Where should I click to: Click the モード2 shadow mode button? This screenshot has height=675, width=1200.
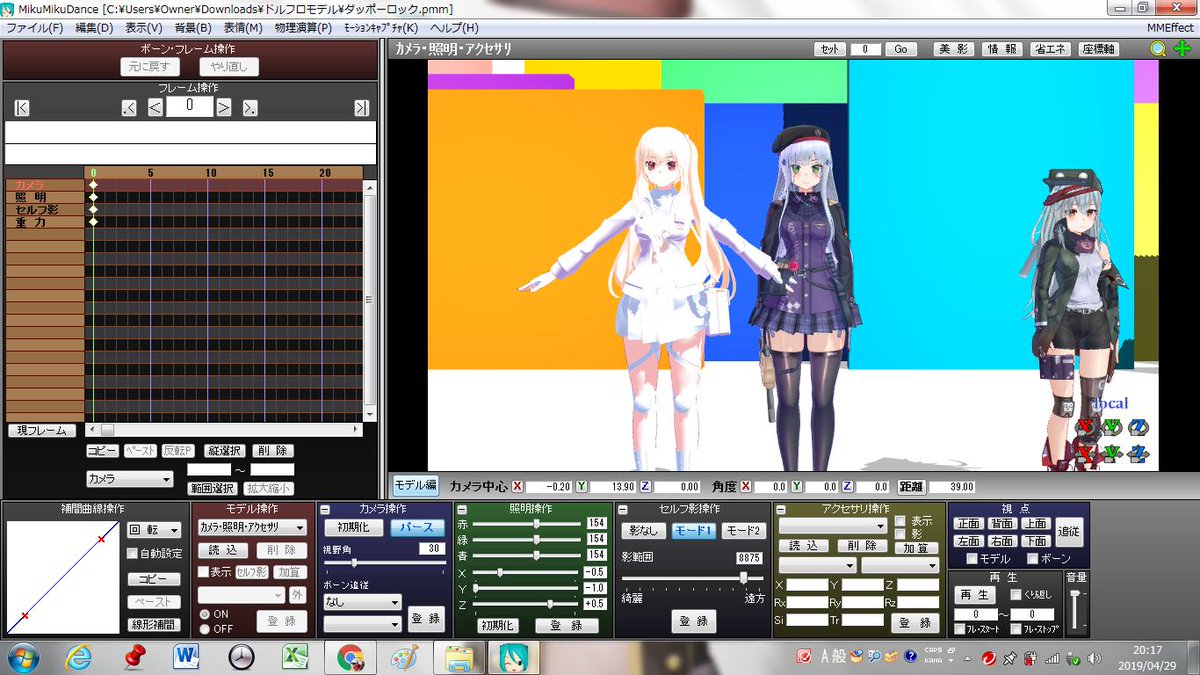click(x=743, y=530)
